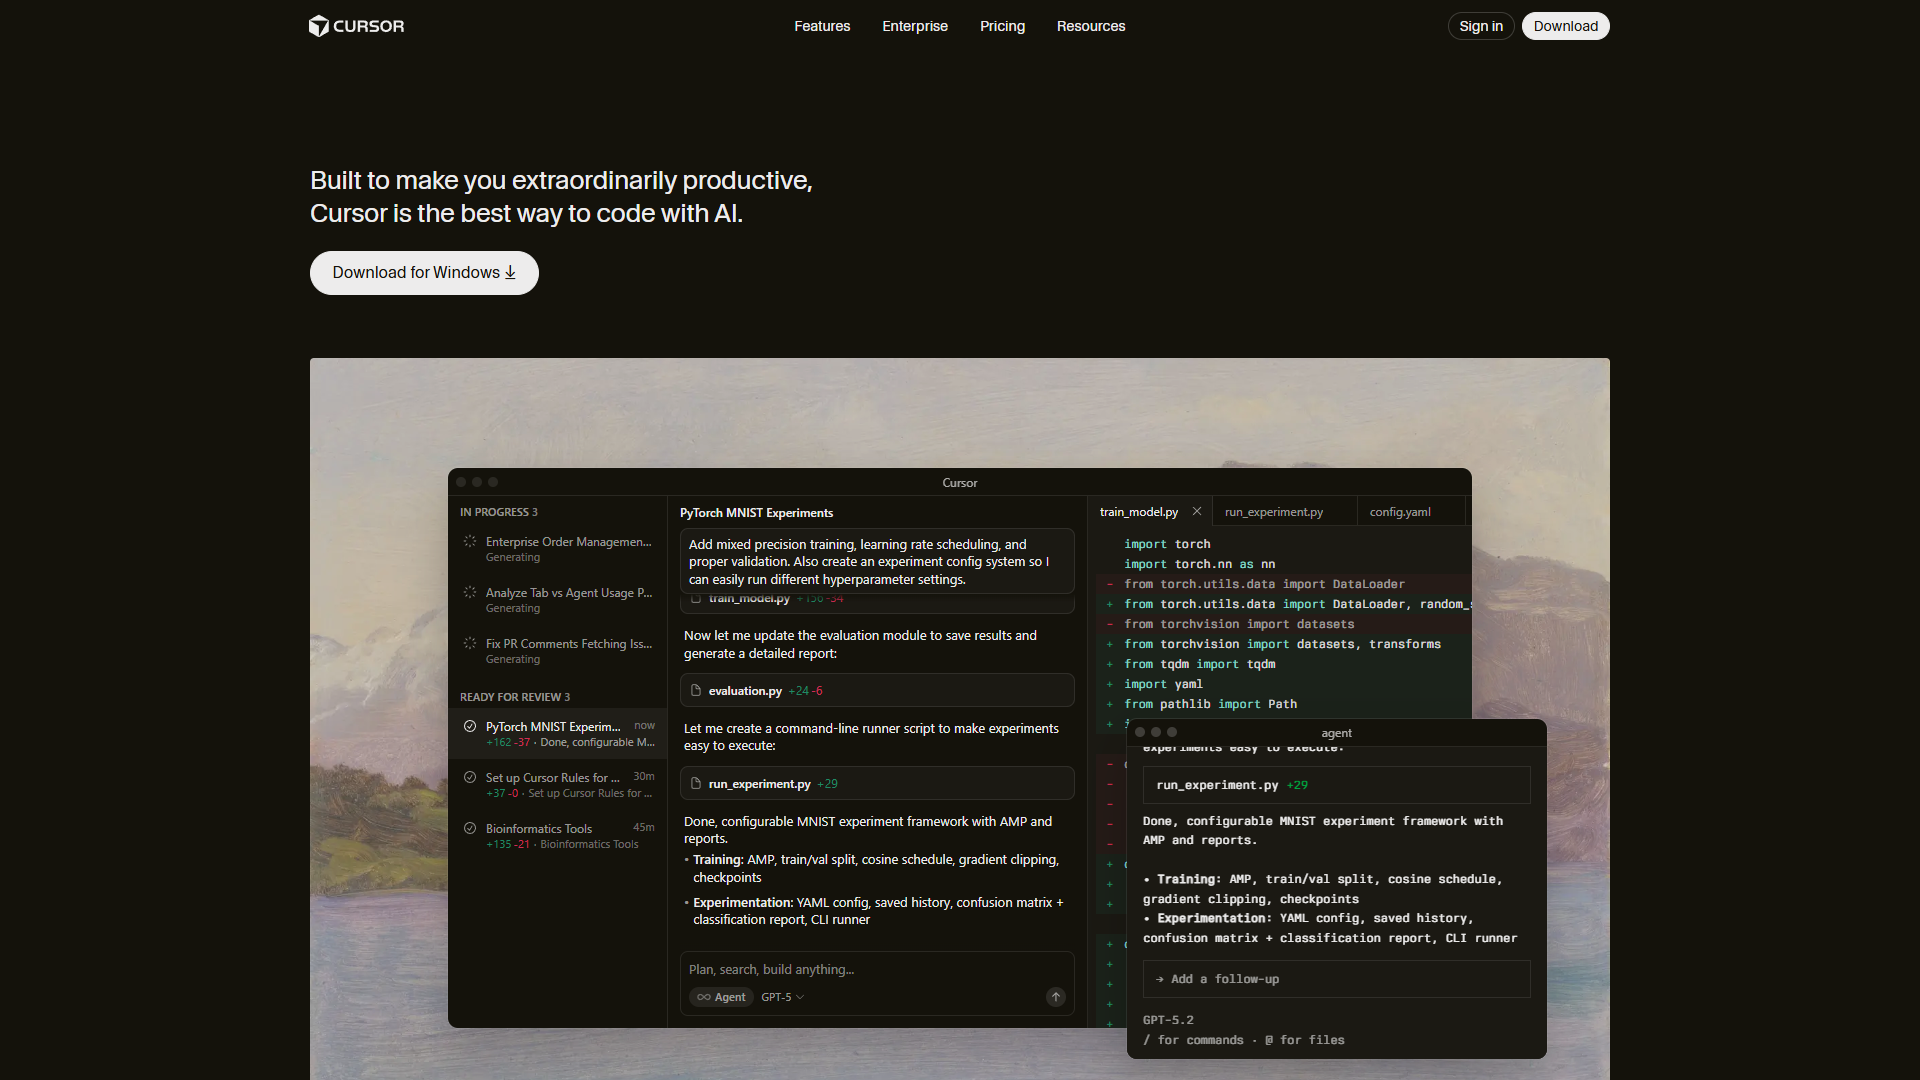Open the Resources dropdown menu
This screenshot has height=1080, width=1920.
1090,26
